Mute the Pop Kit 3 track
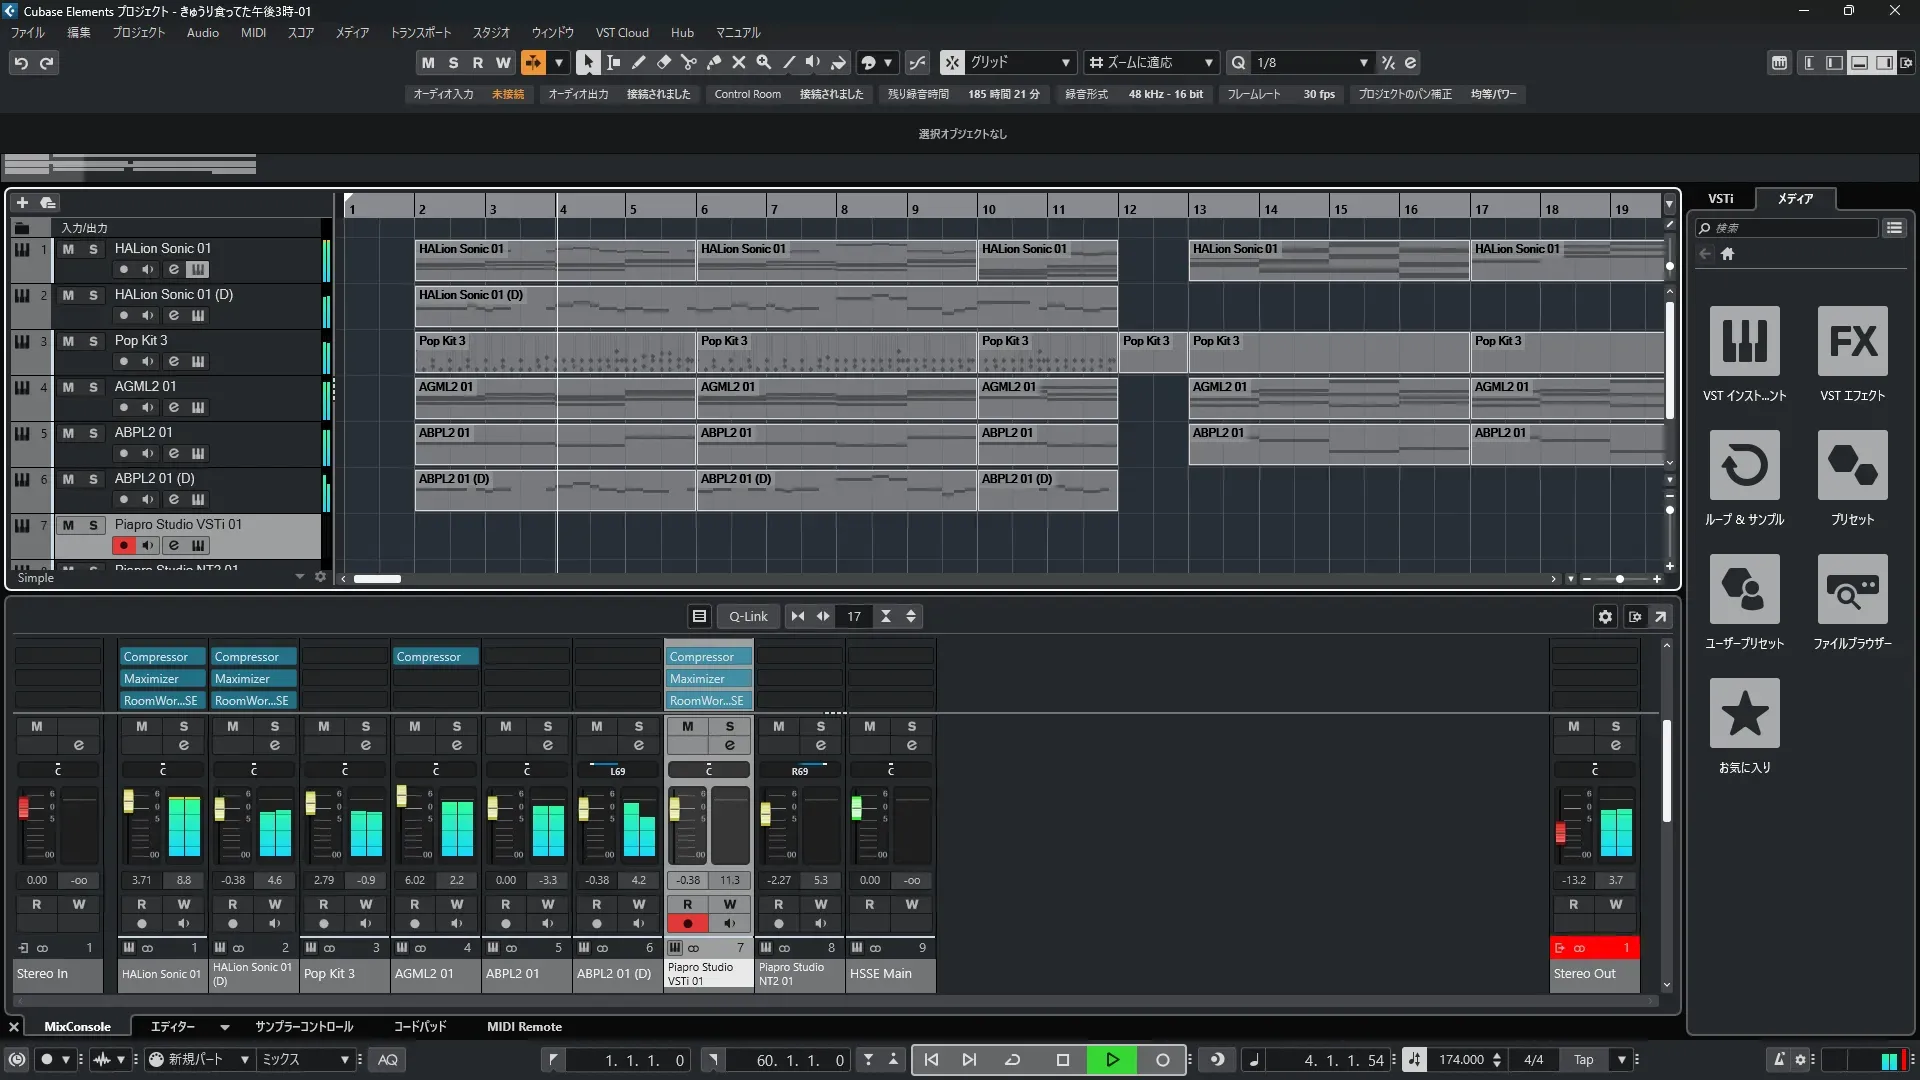Viewport: 1920px width, 1080px height. (68, 341)
